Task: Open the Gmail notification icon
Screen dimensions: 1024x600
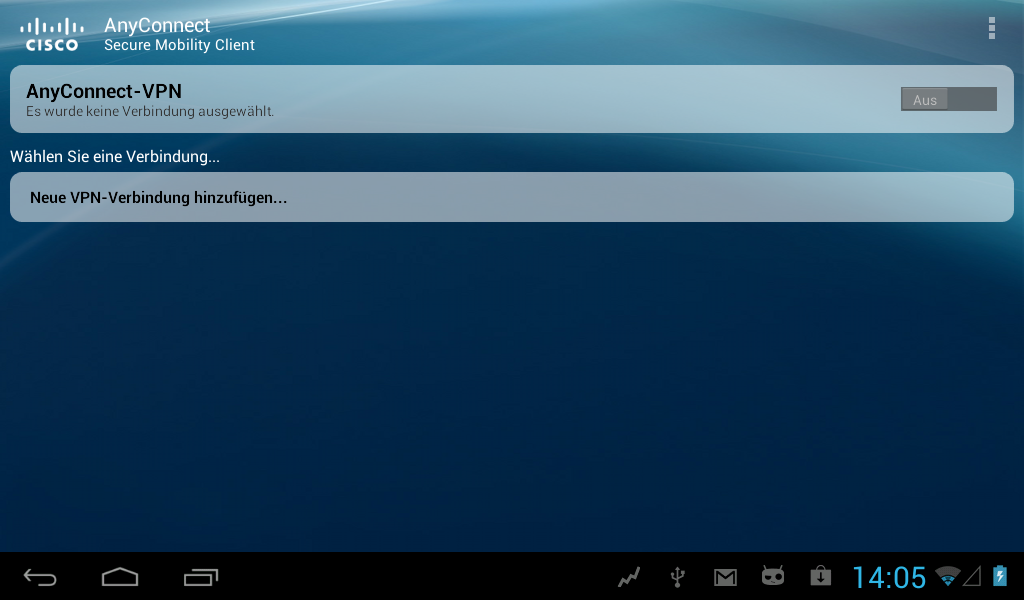Action: point(725,577)
